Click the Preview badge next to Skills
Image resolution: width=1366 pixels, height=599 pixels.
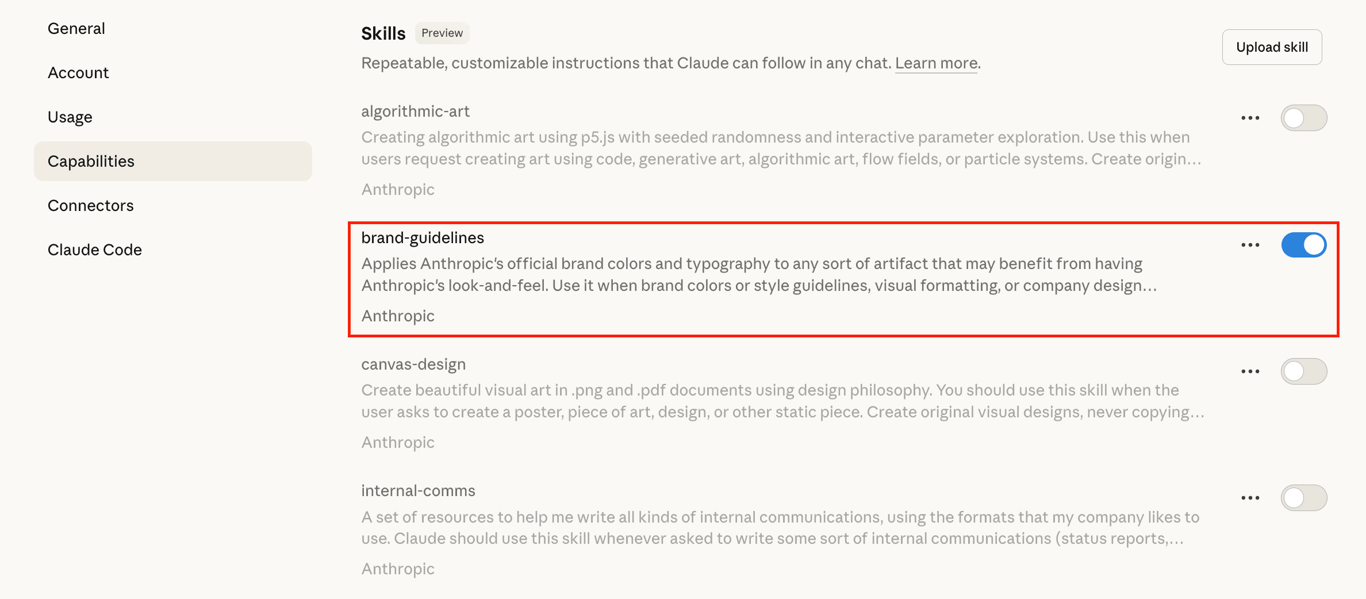[x=441, y=32]
